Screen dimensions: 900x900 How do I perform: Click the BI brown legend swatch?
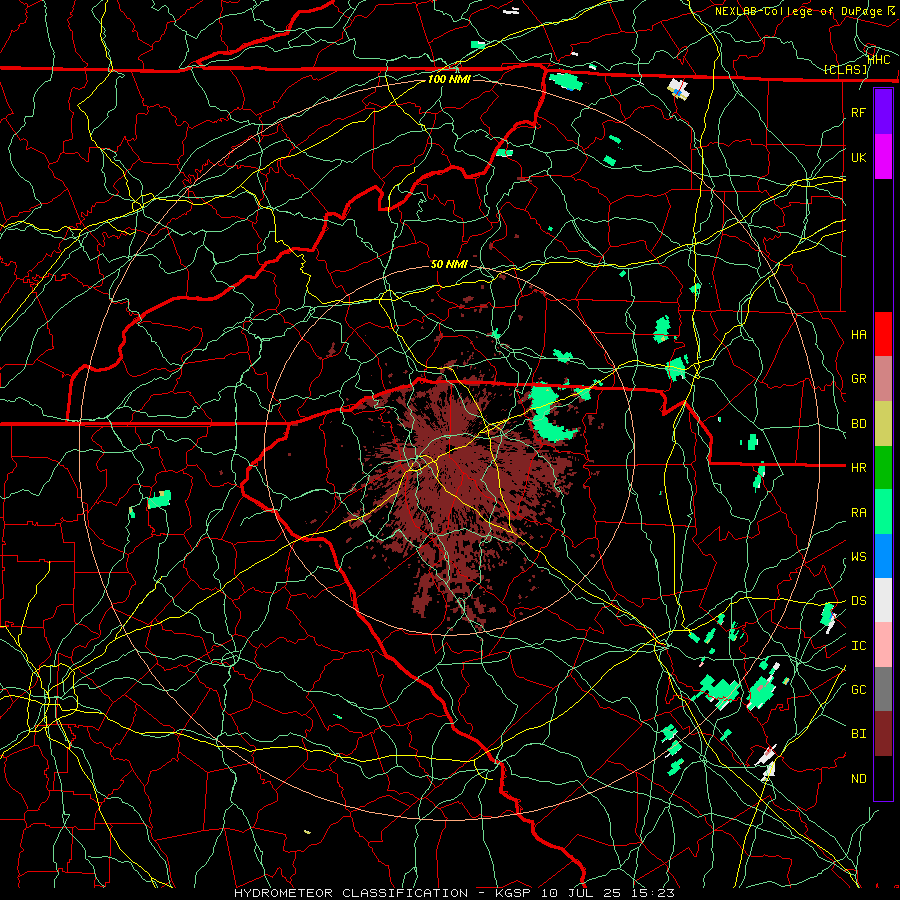tap(883, 734)
